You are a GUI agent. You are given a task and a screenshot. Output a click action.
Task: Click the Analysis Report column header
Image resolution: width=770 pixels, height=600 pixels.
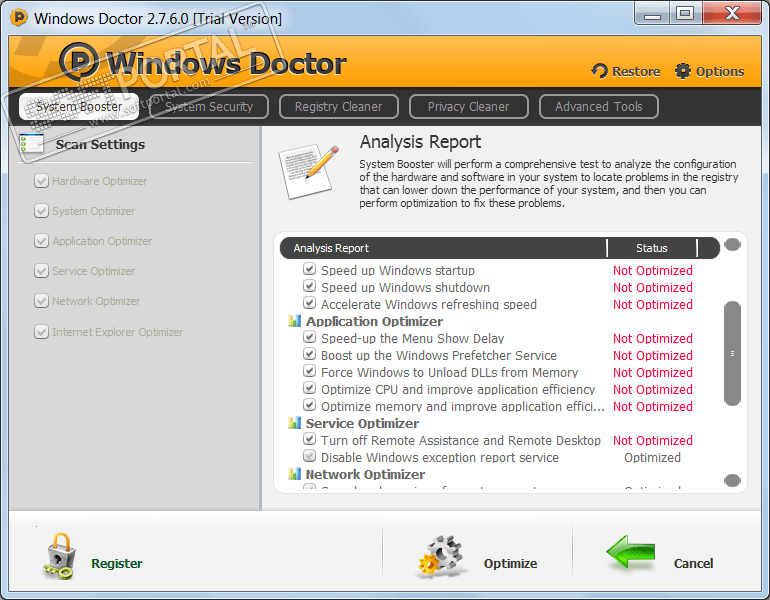click(x=443, y=248)
